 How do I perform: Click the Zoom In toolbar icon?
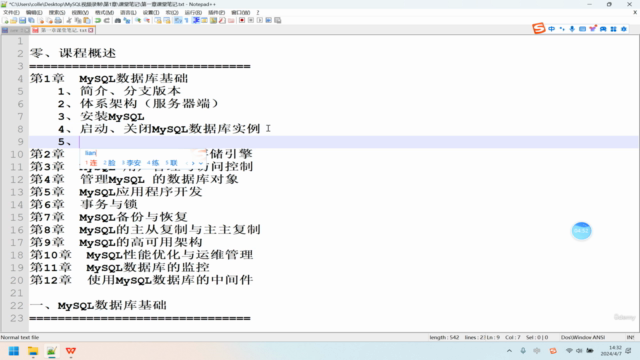click(x=138, y=20)
